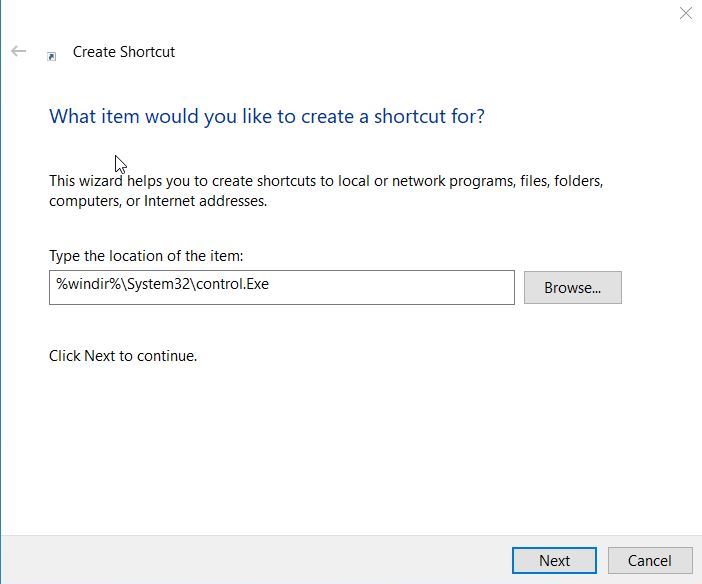Focus the item location text field
The height and width of the screenshot is (584, 702).
tap(282, 288)
